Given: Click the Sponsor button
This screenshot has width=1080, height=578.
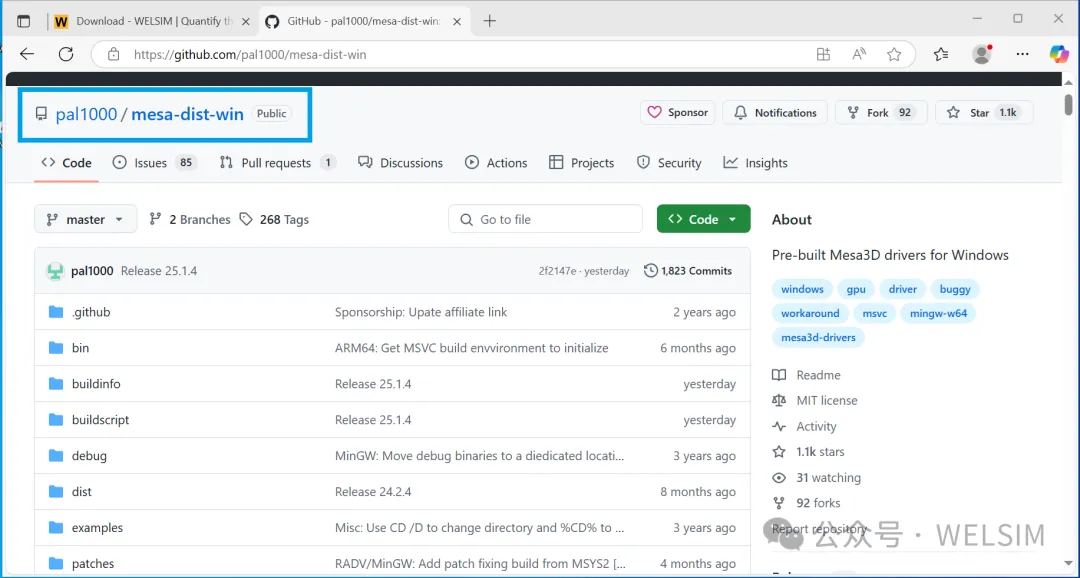Looking at the screenshot, I should click(678, 112).
